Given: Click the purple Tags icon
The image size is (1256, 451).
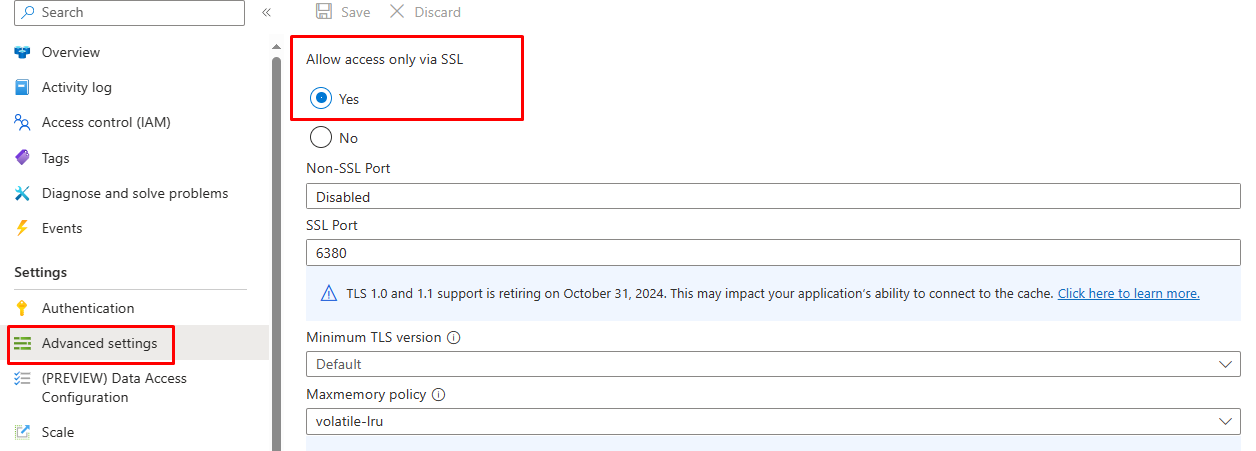Looking at the screenshot, I should tap(22, 158).
